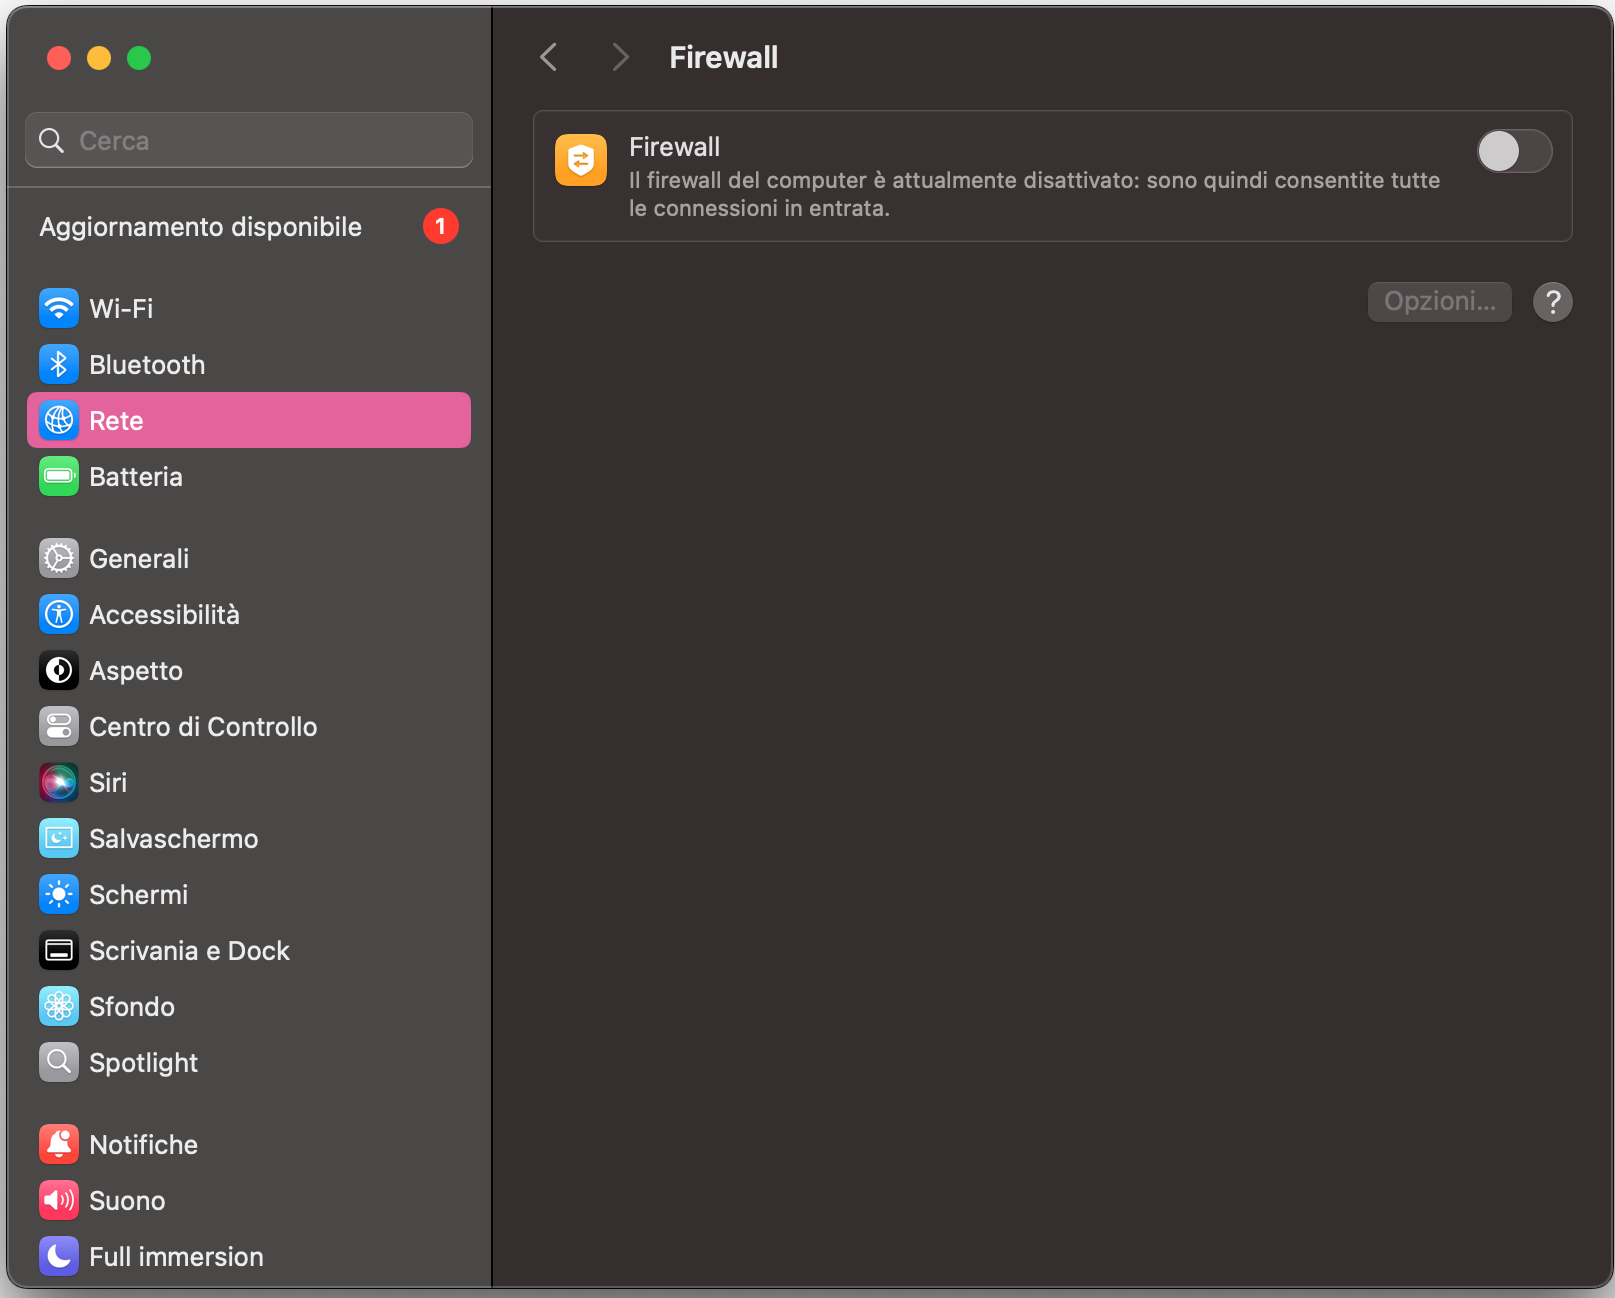
Task: Click the Suono speaker icon
Action: tap(59, 1200)
